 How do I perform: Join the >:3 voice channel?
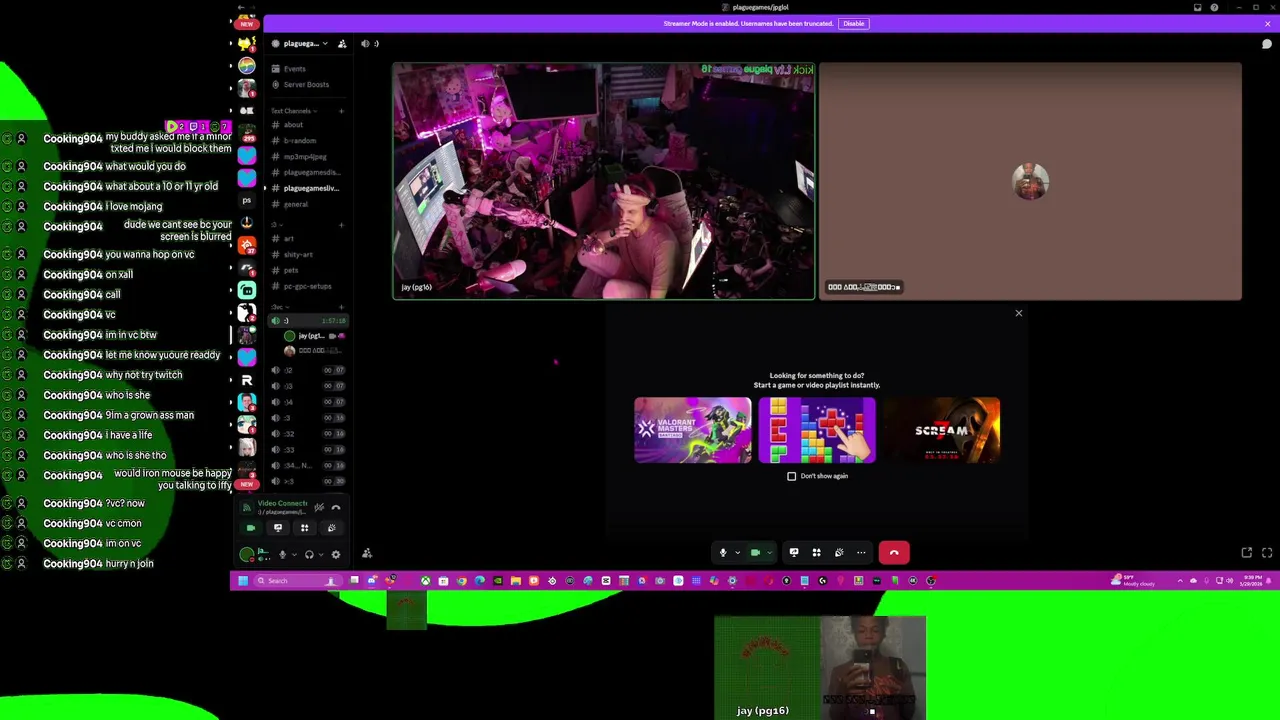(308, 482)
